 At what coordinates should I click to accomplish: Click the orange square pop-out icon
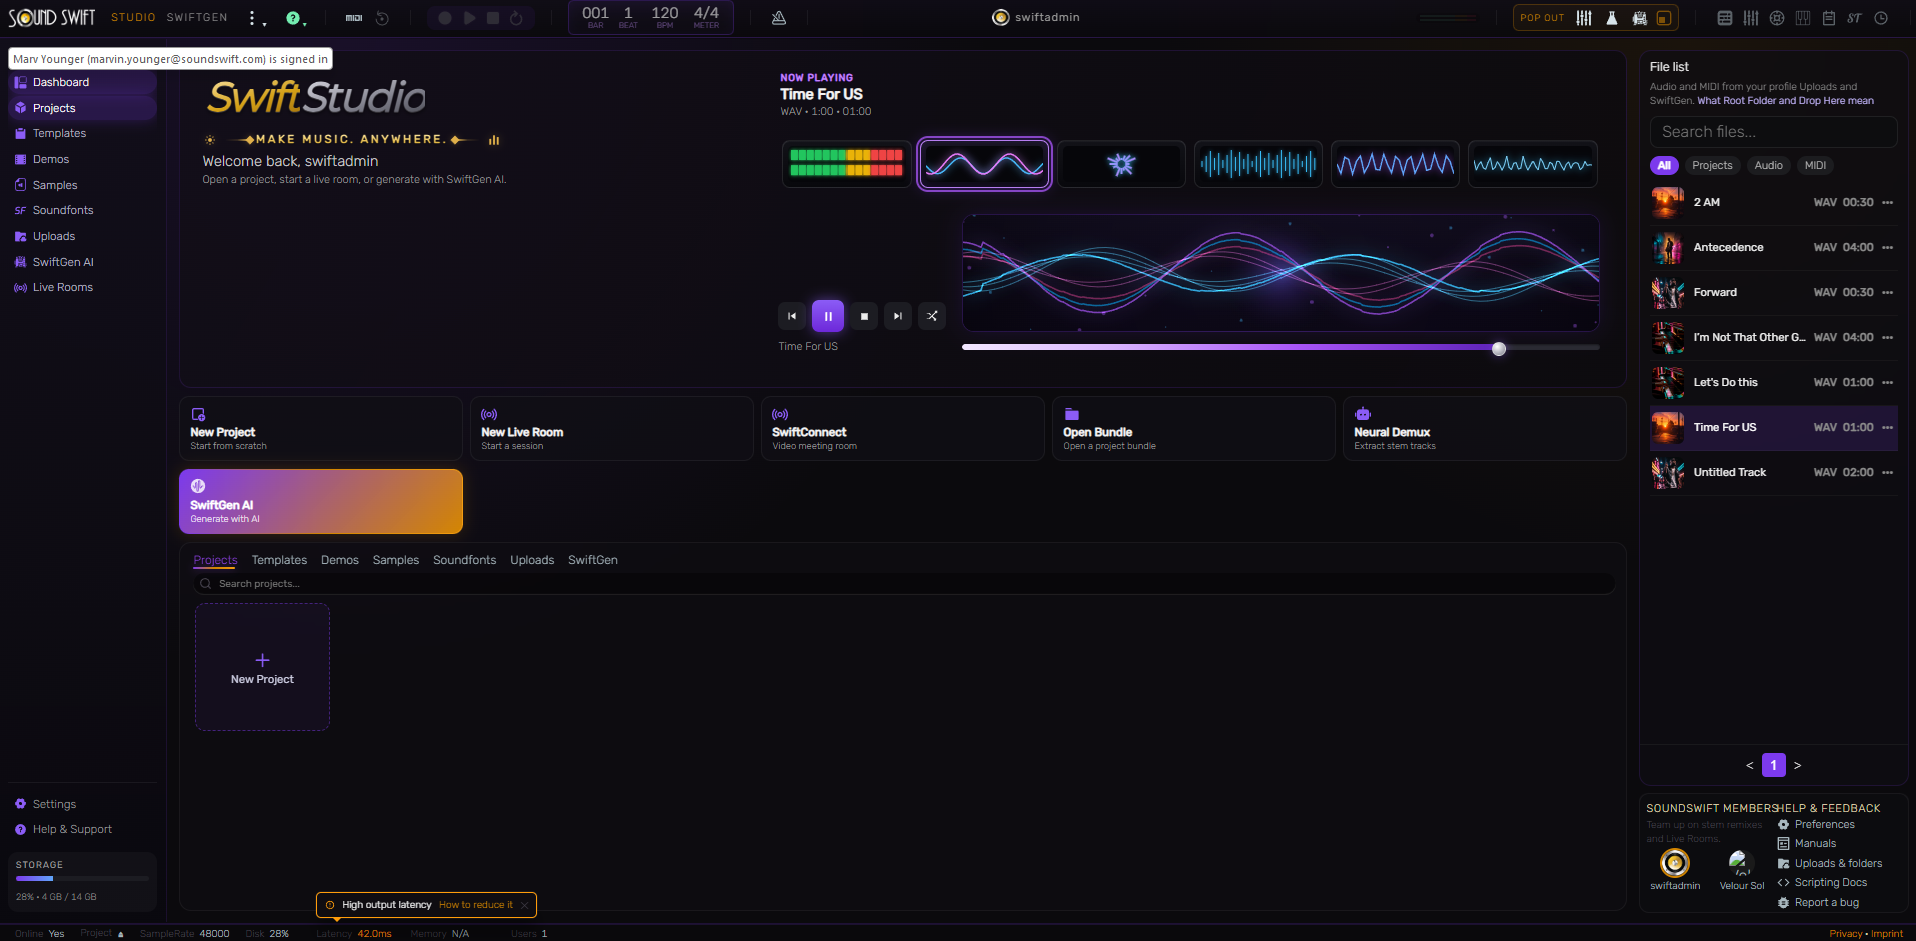pyautogui.click(x=1664, y=18)
